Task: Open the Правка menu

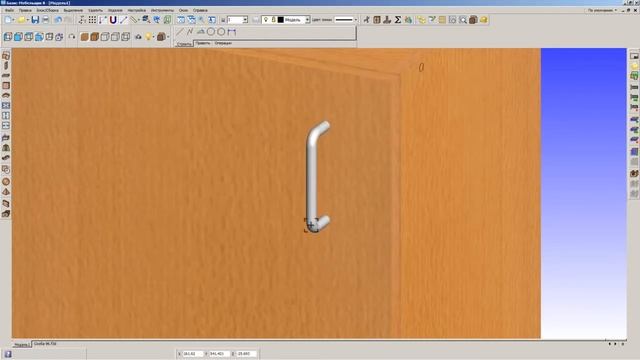Action: [25, 10]
